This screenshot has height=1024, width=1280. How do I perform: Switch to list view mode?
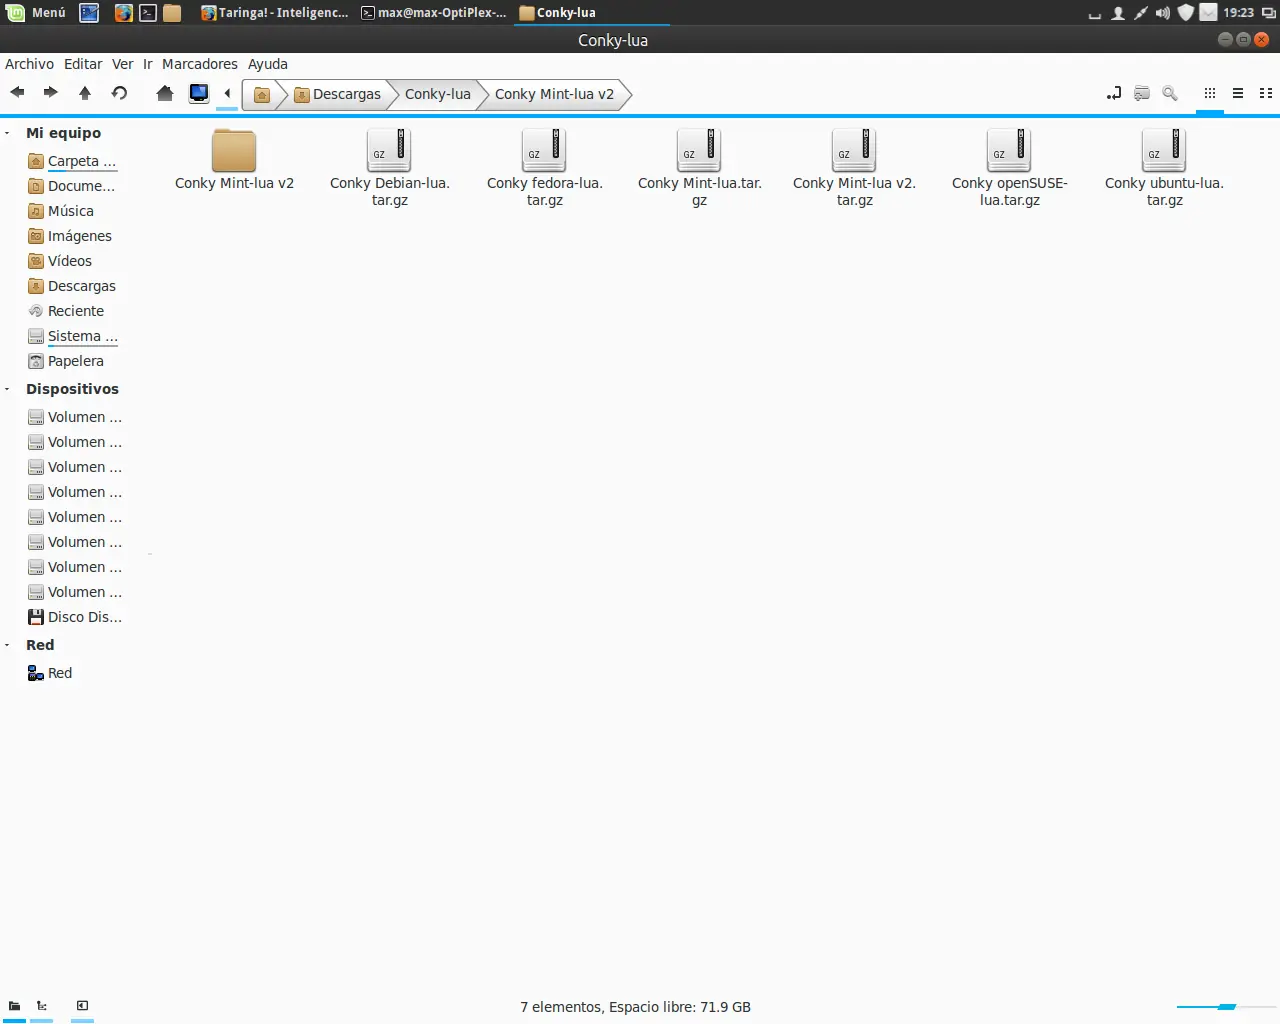pos(1237,93)
